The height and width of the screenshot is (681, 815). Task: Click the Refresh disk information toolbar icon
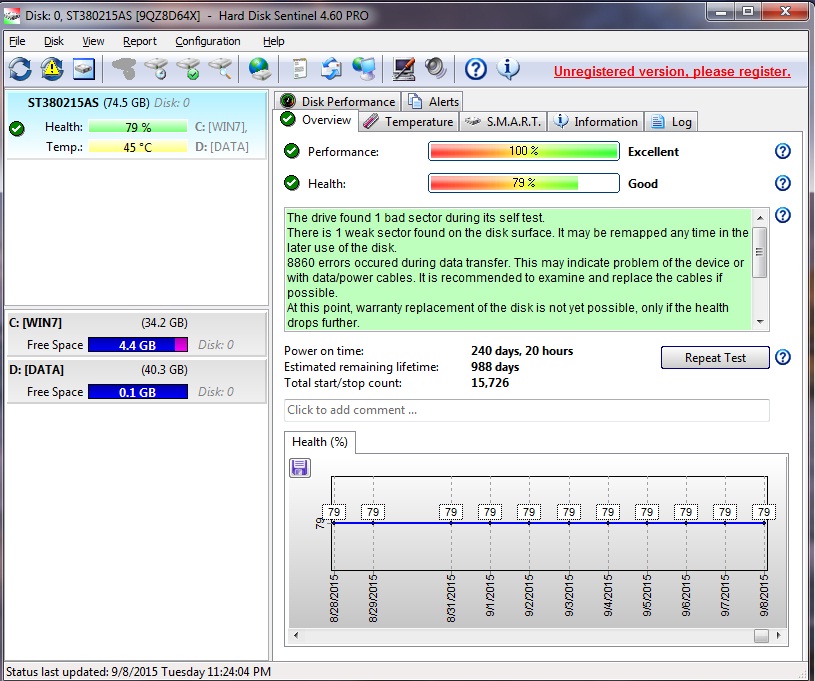pos(20,69)
